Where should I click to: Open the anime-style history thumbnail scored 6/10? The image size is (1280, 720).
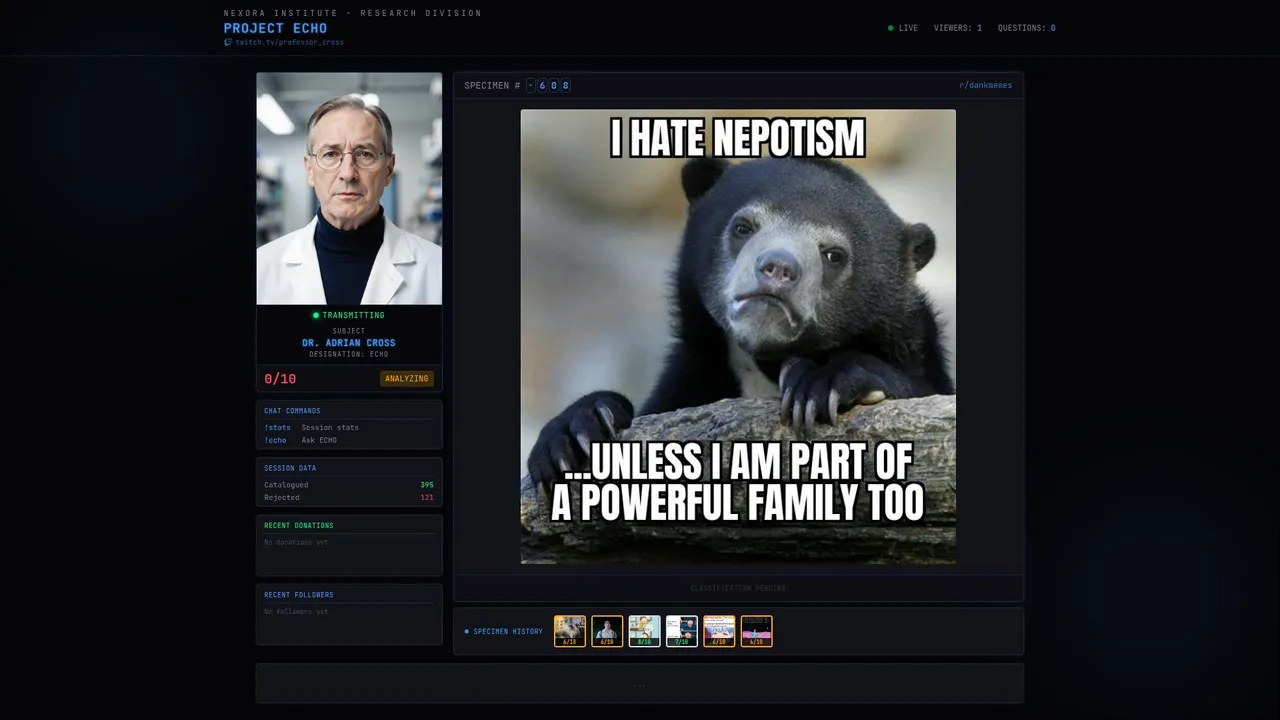pyautogui.click(x=719, y=631)
